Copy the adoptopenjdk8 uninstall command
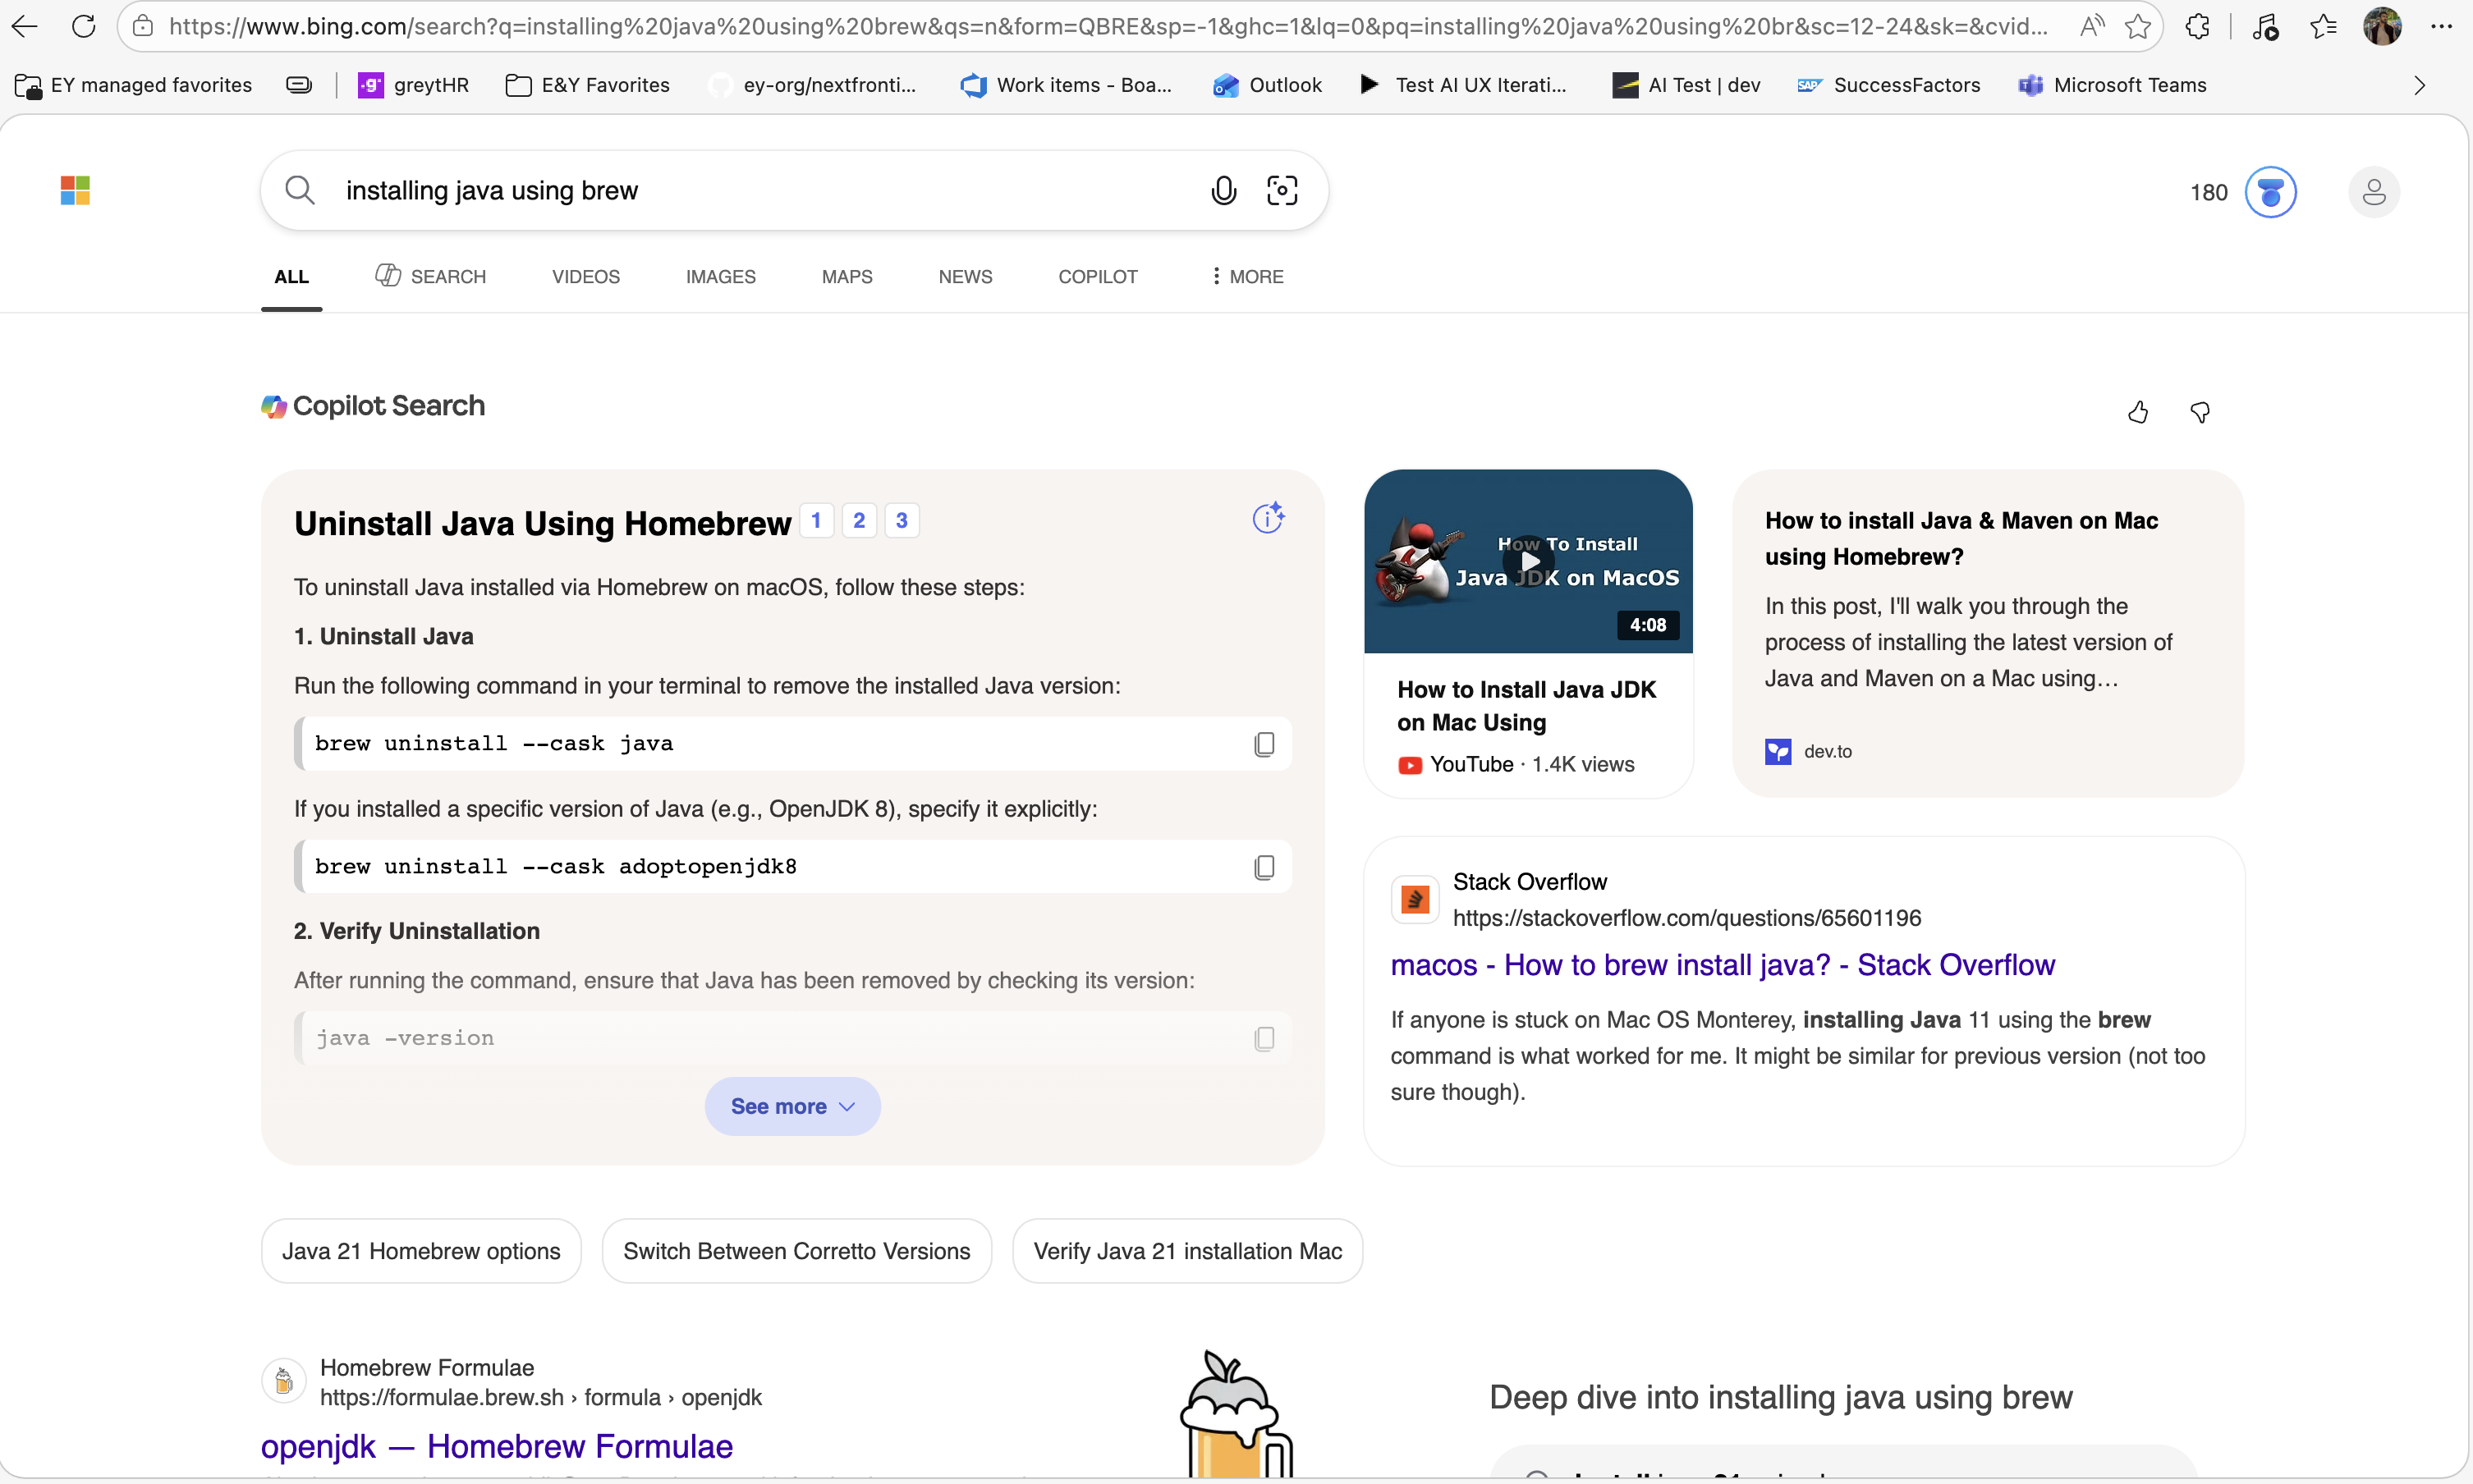 point(1264,867)
